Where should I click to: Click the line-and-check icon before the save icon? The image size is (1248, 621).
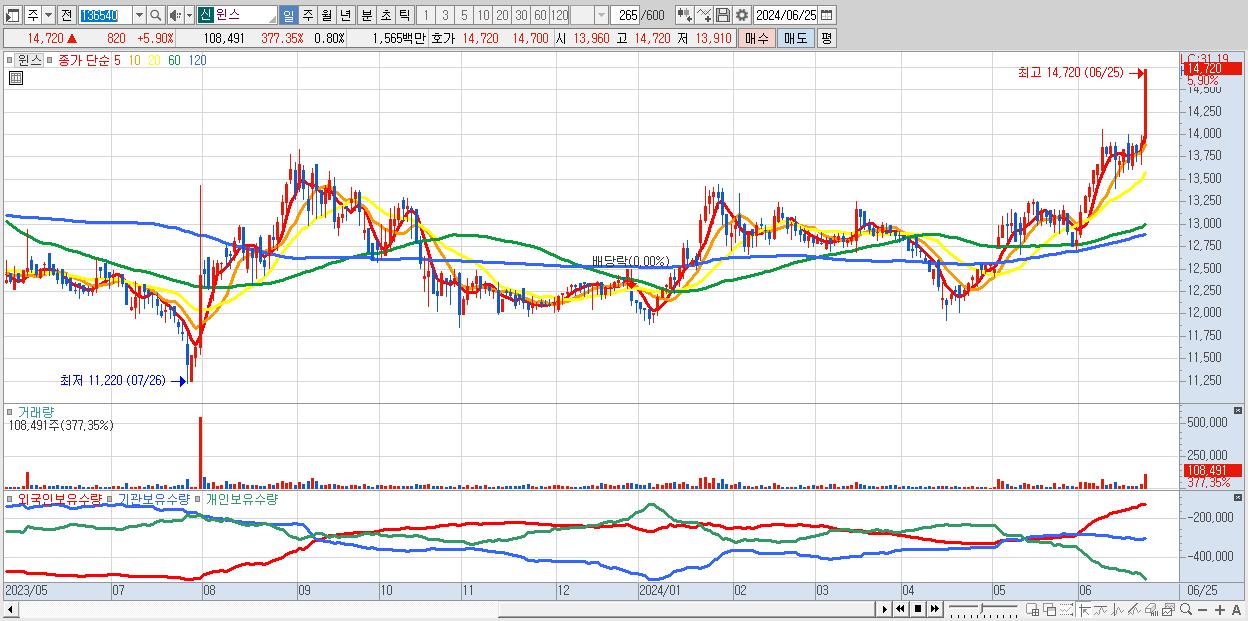click(704, 15)
